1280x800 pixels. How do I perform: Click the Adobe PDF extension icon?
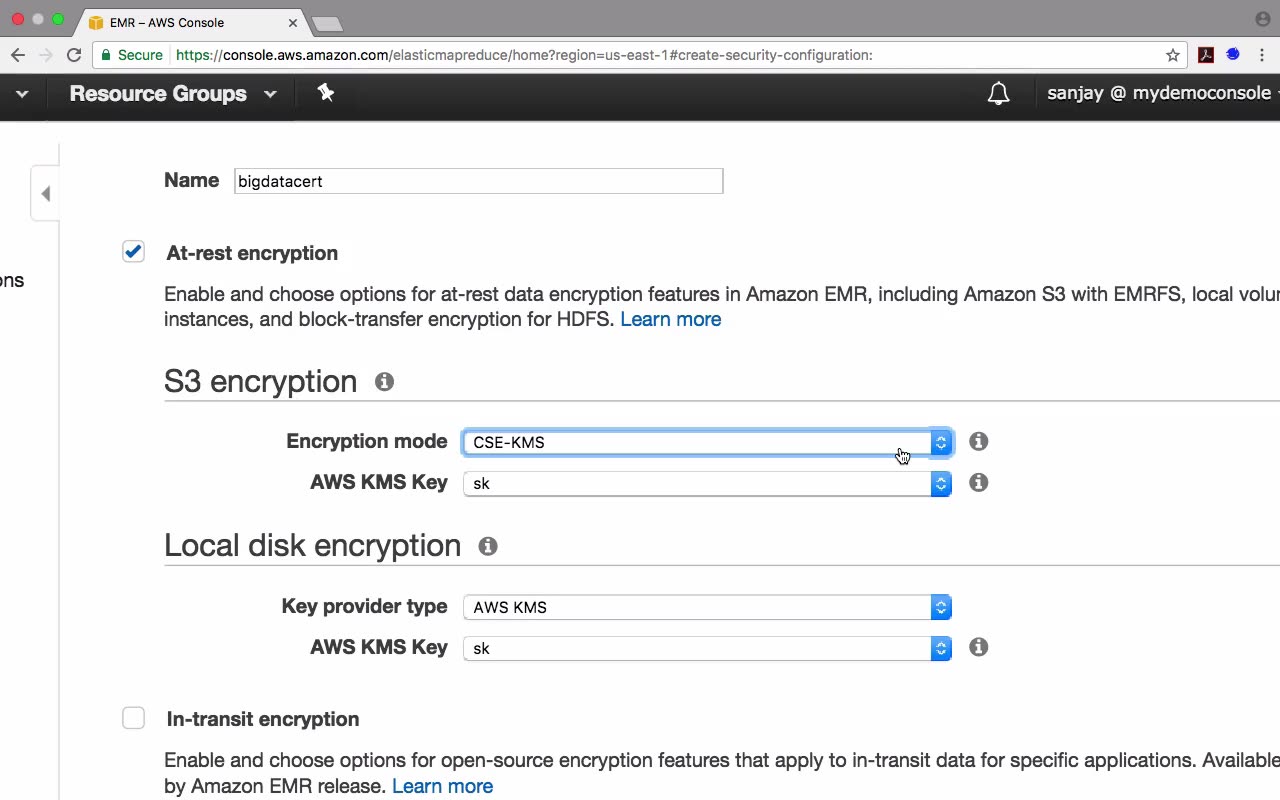pos(1206,55)
